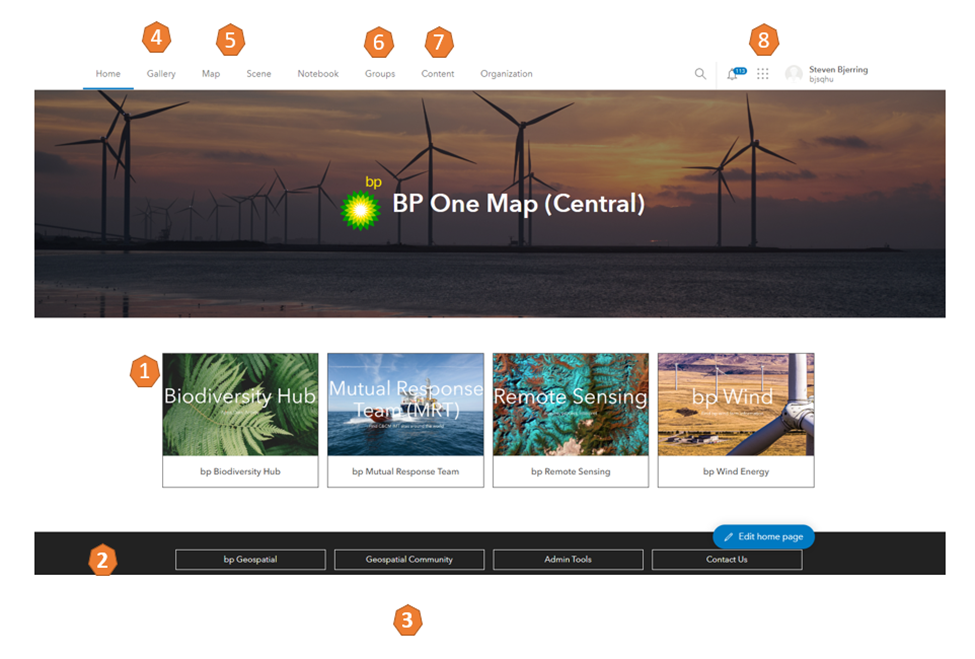
Task: Click the Contact Us button
Action: point(727,560)
